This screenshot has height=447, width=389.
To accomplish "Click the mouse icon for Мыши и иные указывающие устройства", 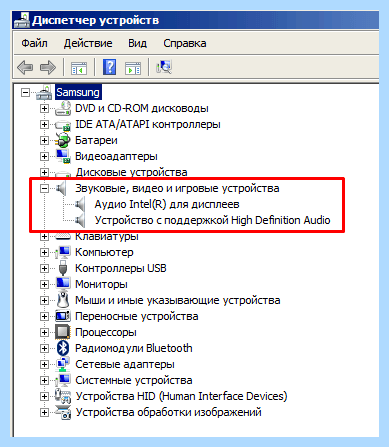I will [63, 300].
